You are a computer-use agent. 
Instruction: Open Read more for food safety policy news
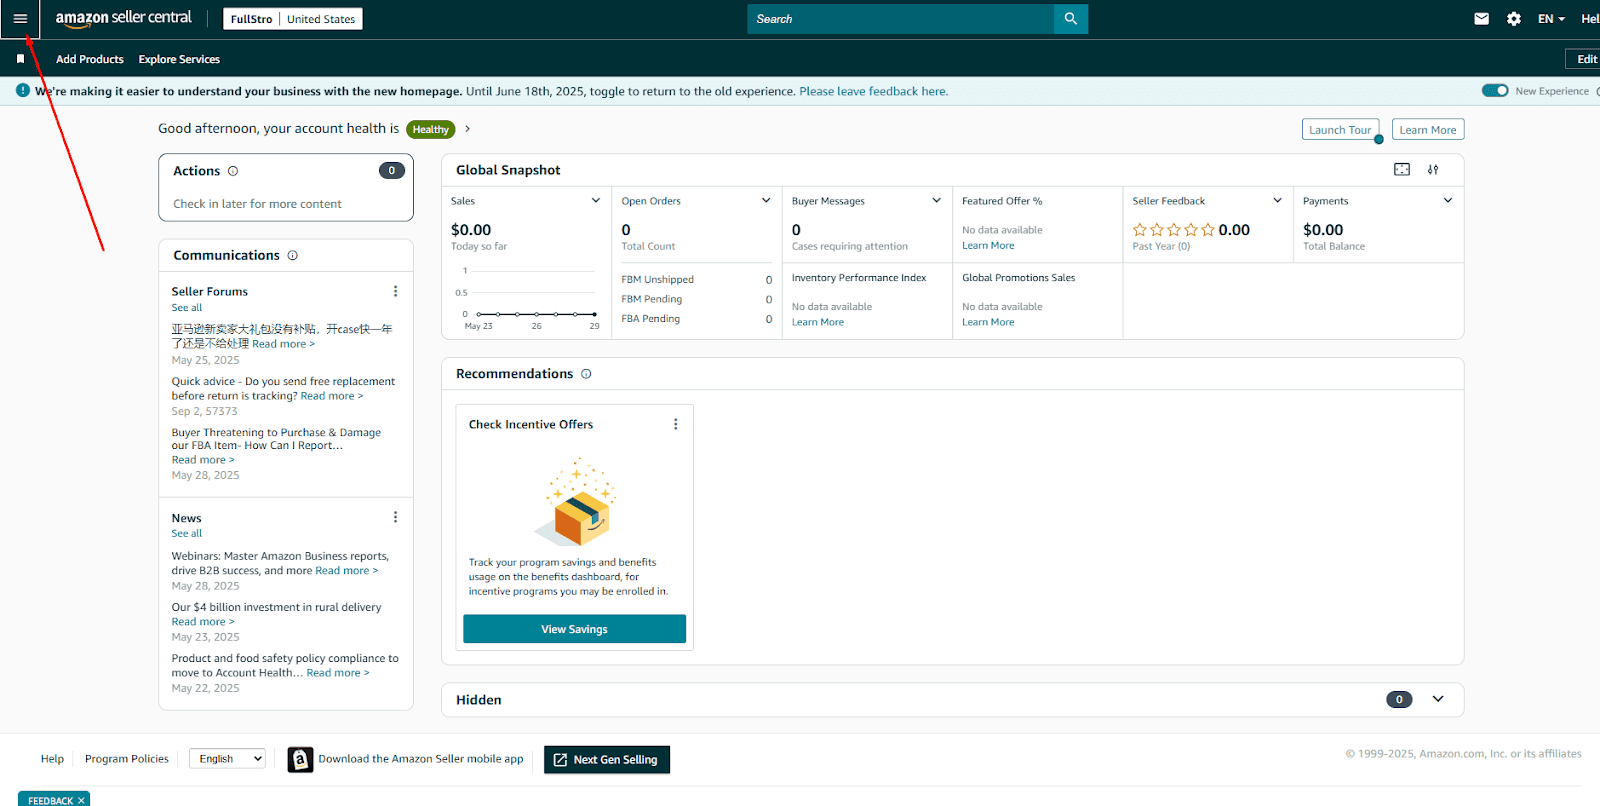coord(338,673)
